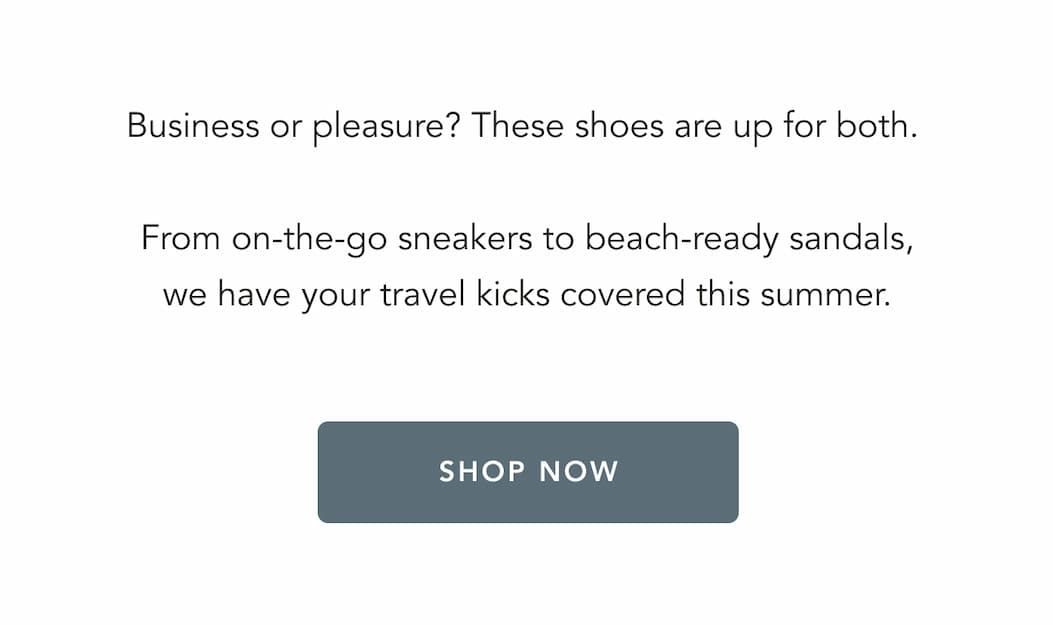Click the word 'covered' in the last line
The image size is (1053, 625).
click(x=623, y=295)
